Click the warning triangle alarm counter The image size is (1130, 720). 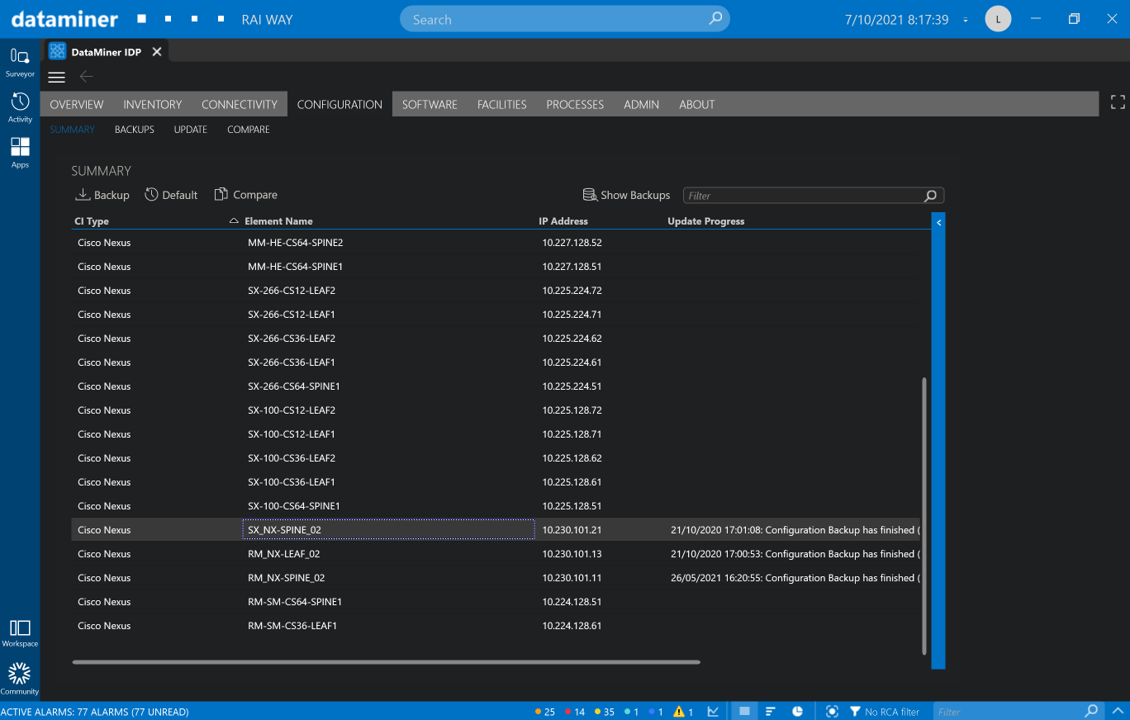[682, 711]
